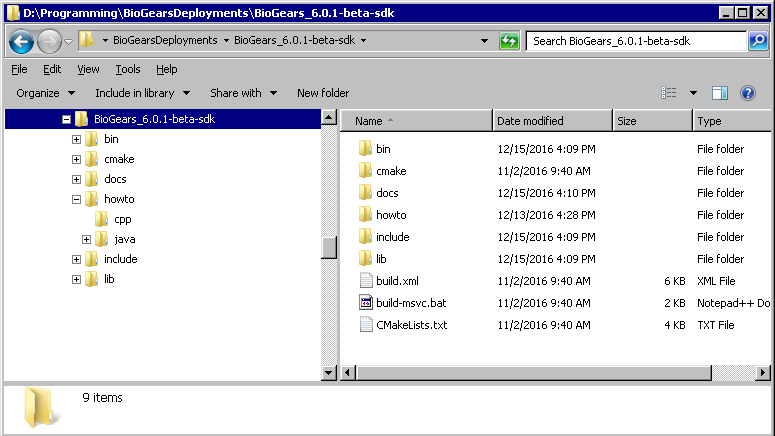
Task: Expand the docs folder in tree
Action: click(x=76, y=179)
